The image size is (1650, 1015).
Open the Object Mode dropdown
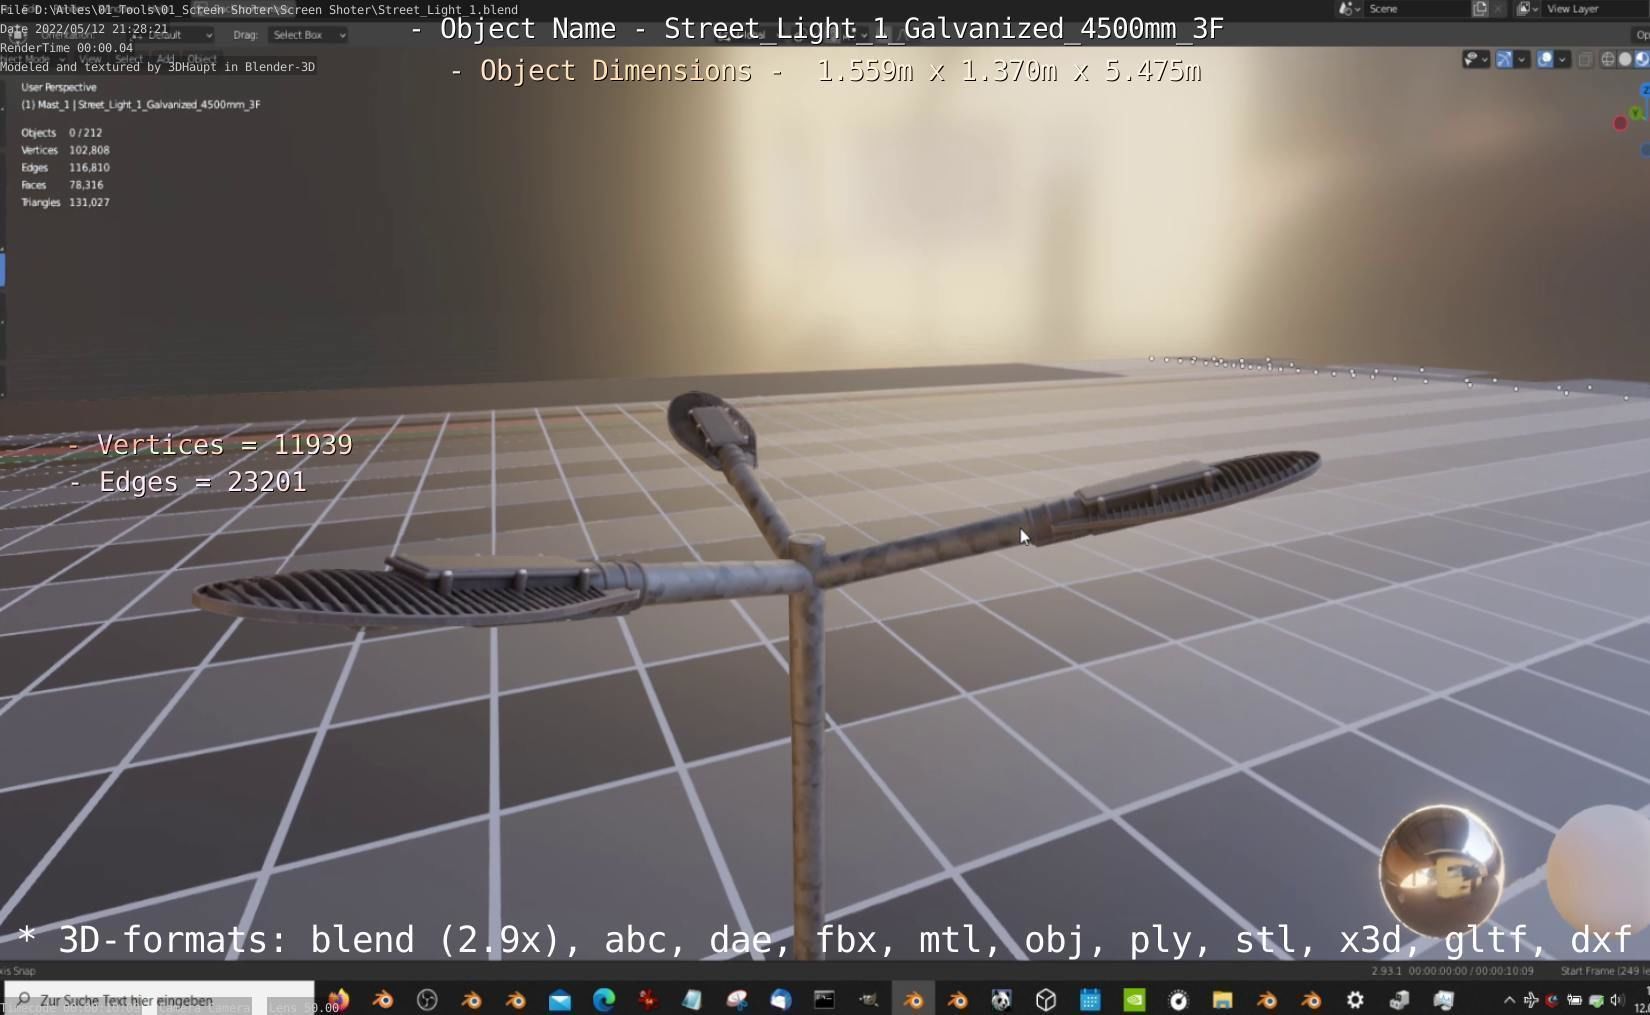point(34,59)
